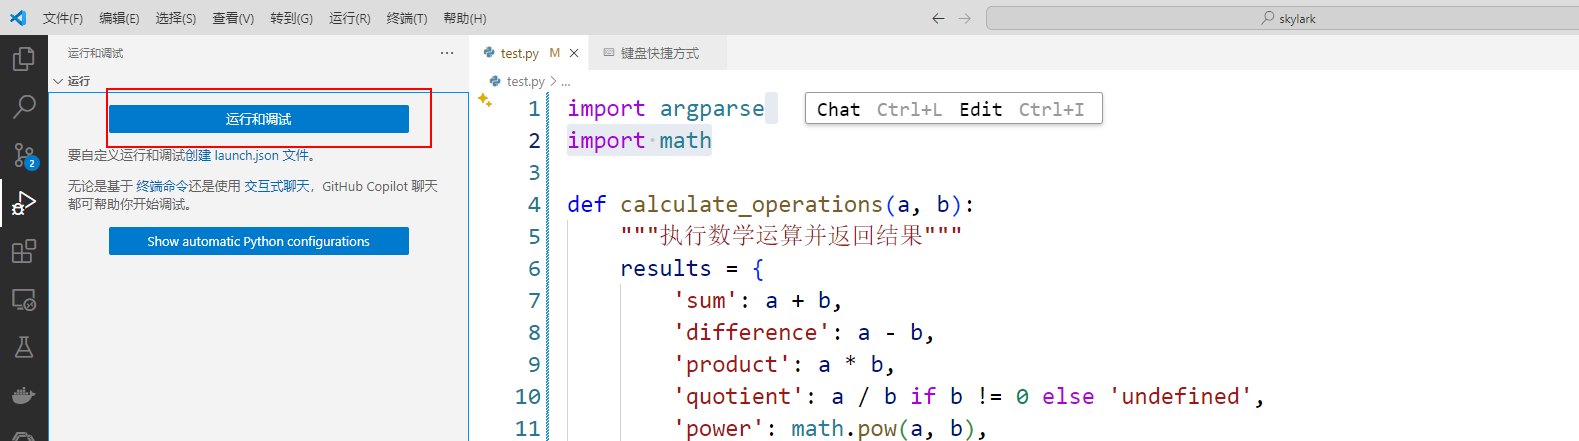Click 'undefined' string on line 10
This screenshot has width=1579, height=441.
coord(1181,396)
